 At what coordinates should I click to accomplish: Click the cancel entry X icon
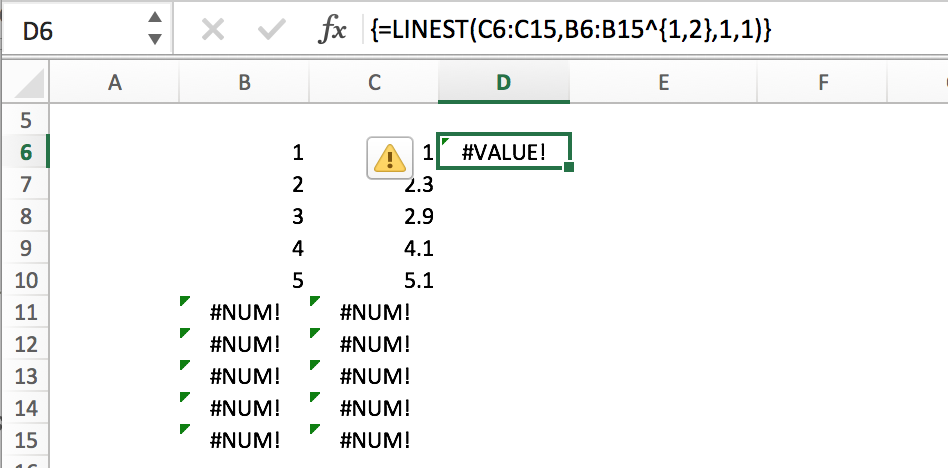pyautogui.click(x=212, y=30)
